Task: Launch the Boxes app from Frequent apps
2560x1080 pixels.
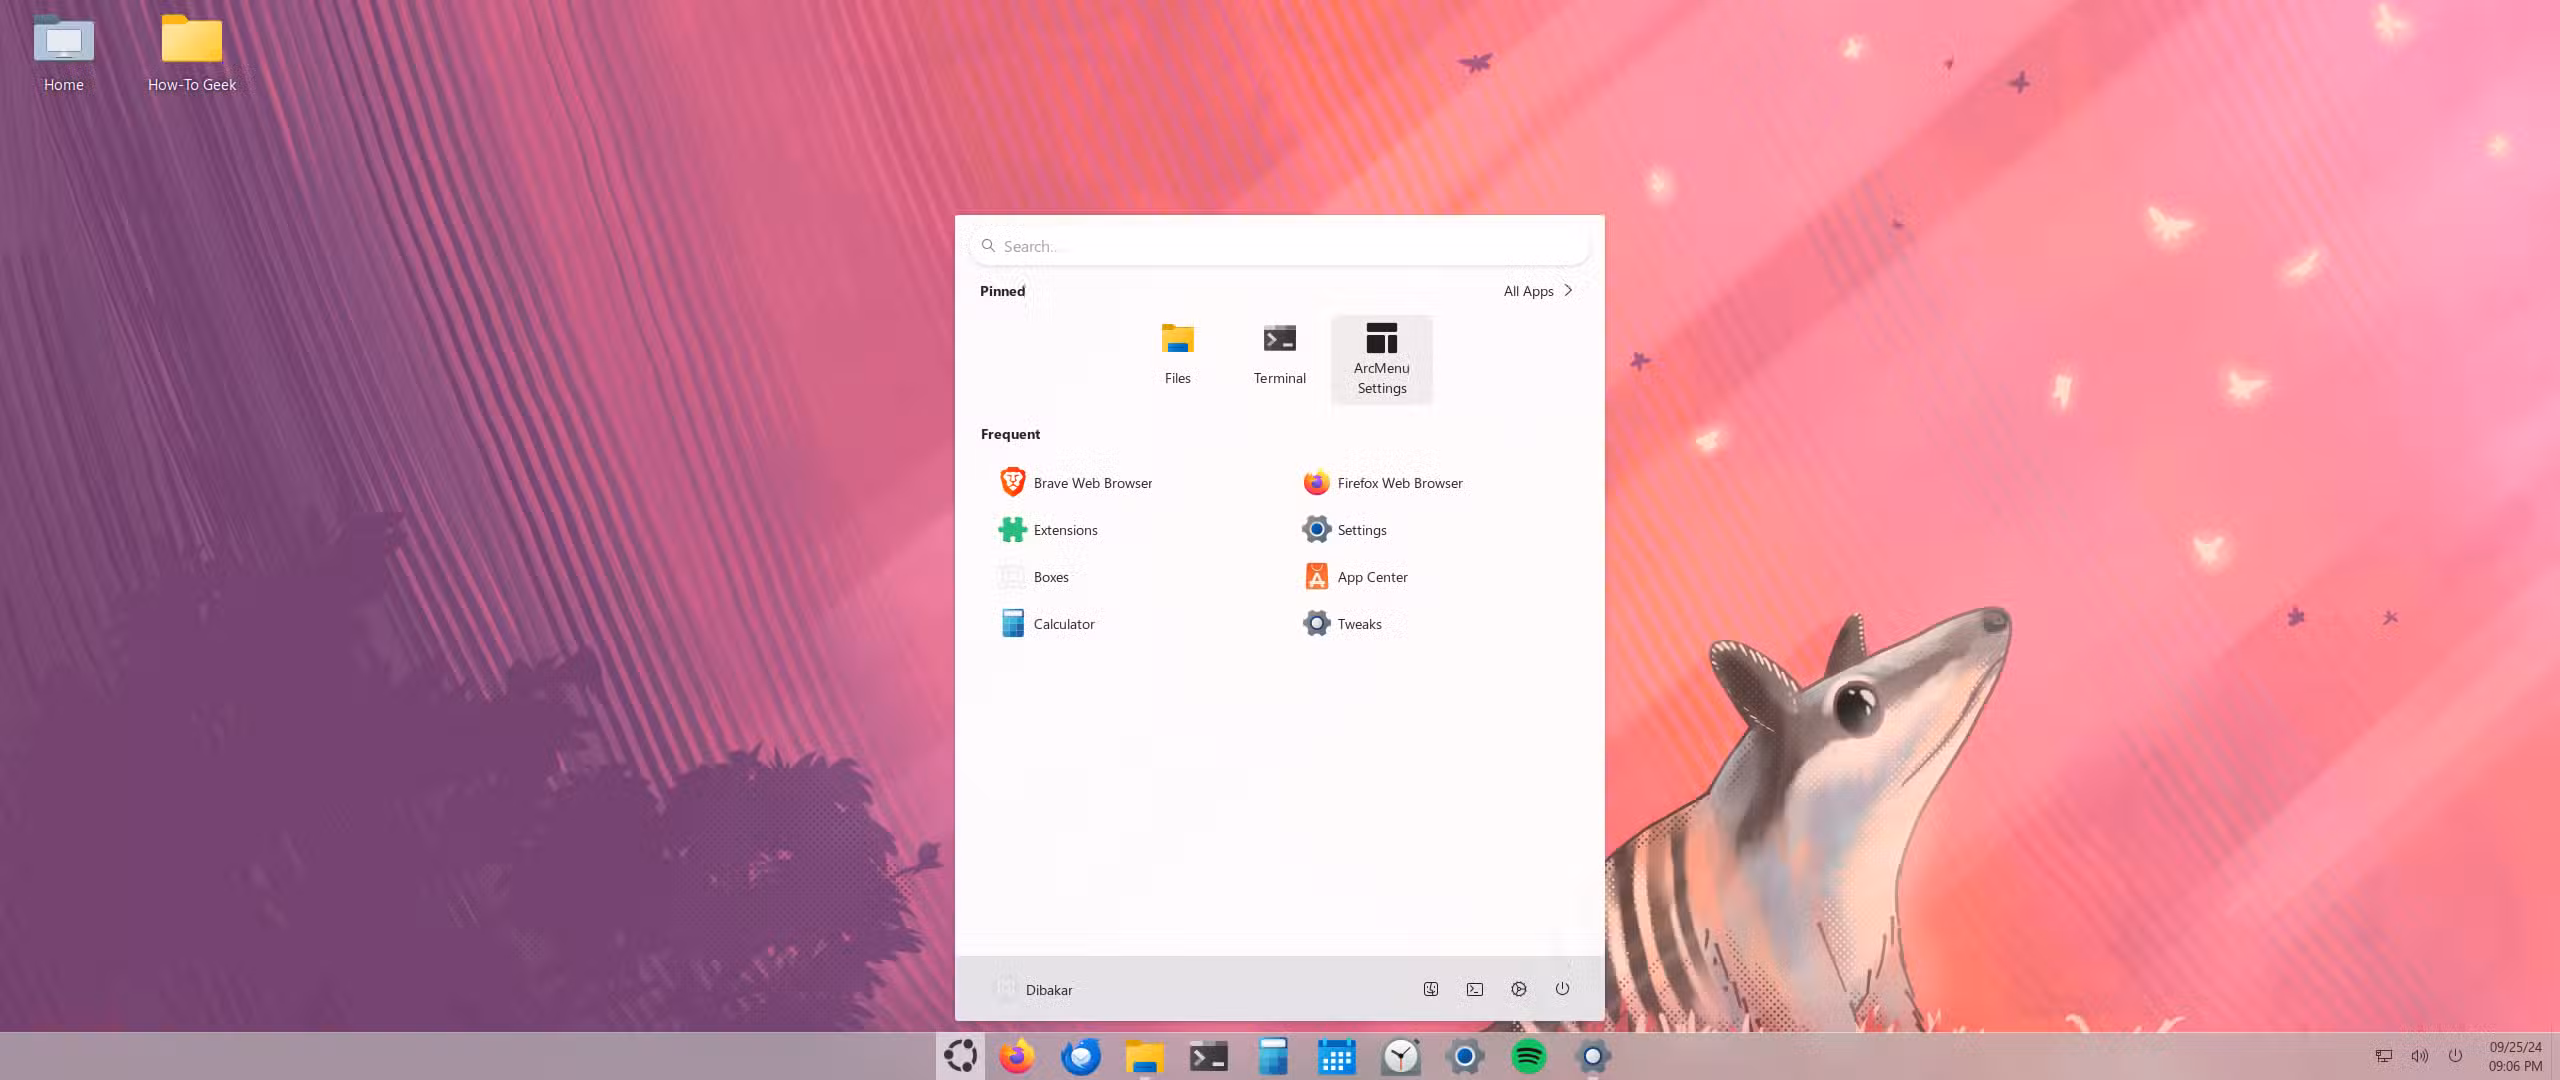Action: (x=1050, y=576)
